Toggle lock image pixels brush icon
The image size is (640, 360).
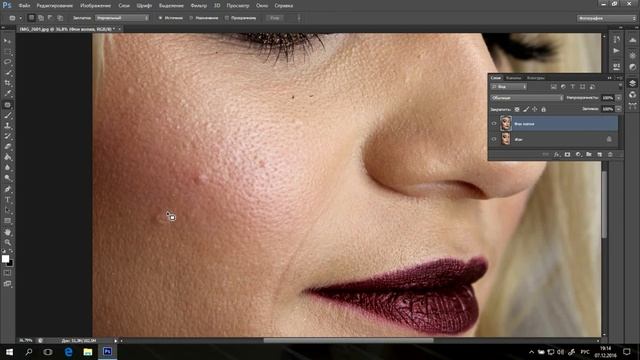(x=526, y=109)
